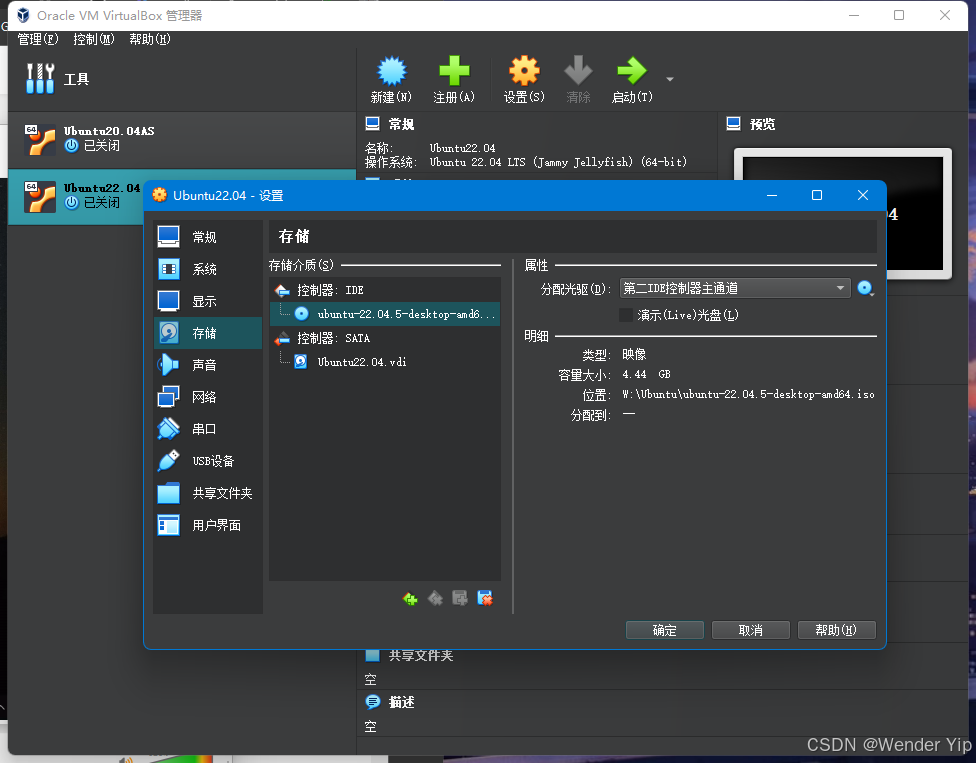Click the 描述 speech bubble icon
Viewport: 976px width, 763px height.
(x=373, y=702)
